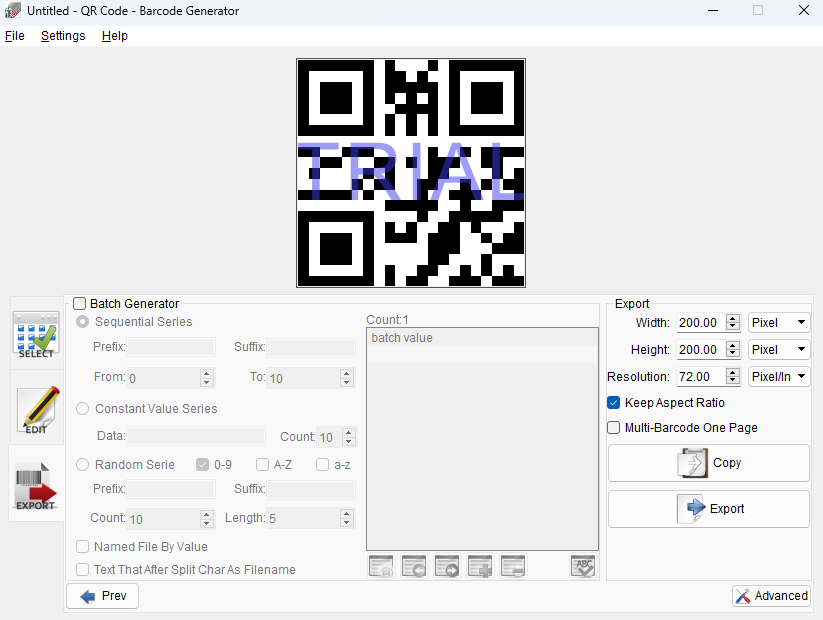Click the list icon with right arrow
The height and width of the screenshot is (620, 823).
pos(447,567)
